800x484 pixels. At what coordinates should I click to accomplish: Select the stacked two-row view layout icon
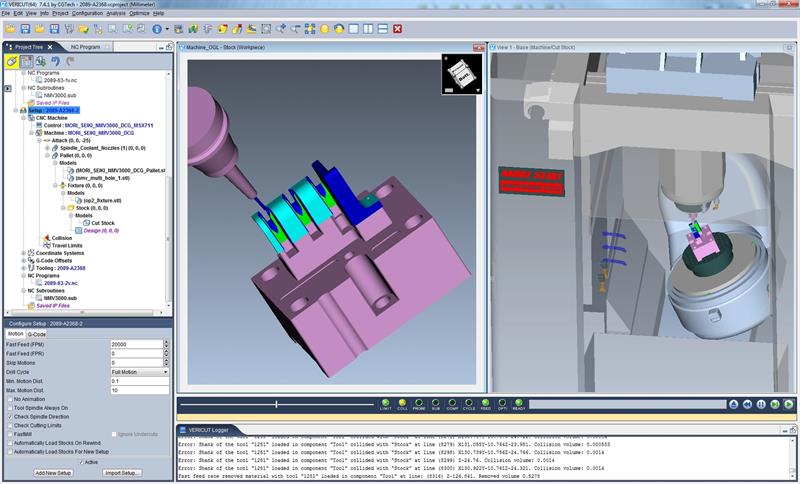point(383,29)
